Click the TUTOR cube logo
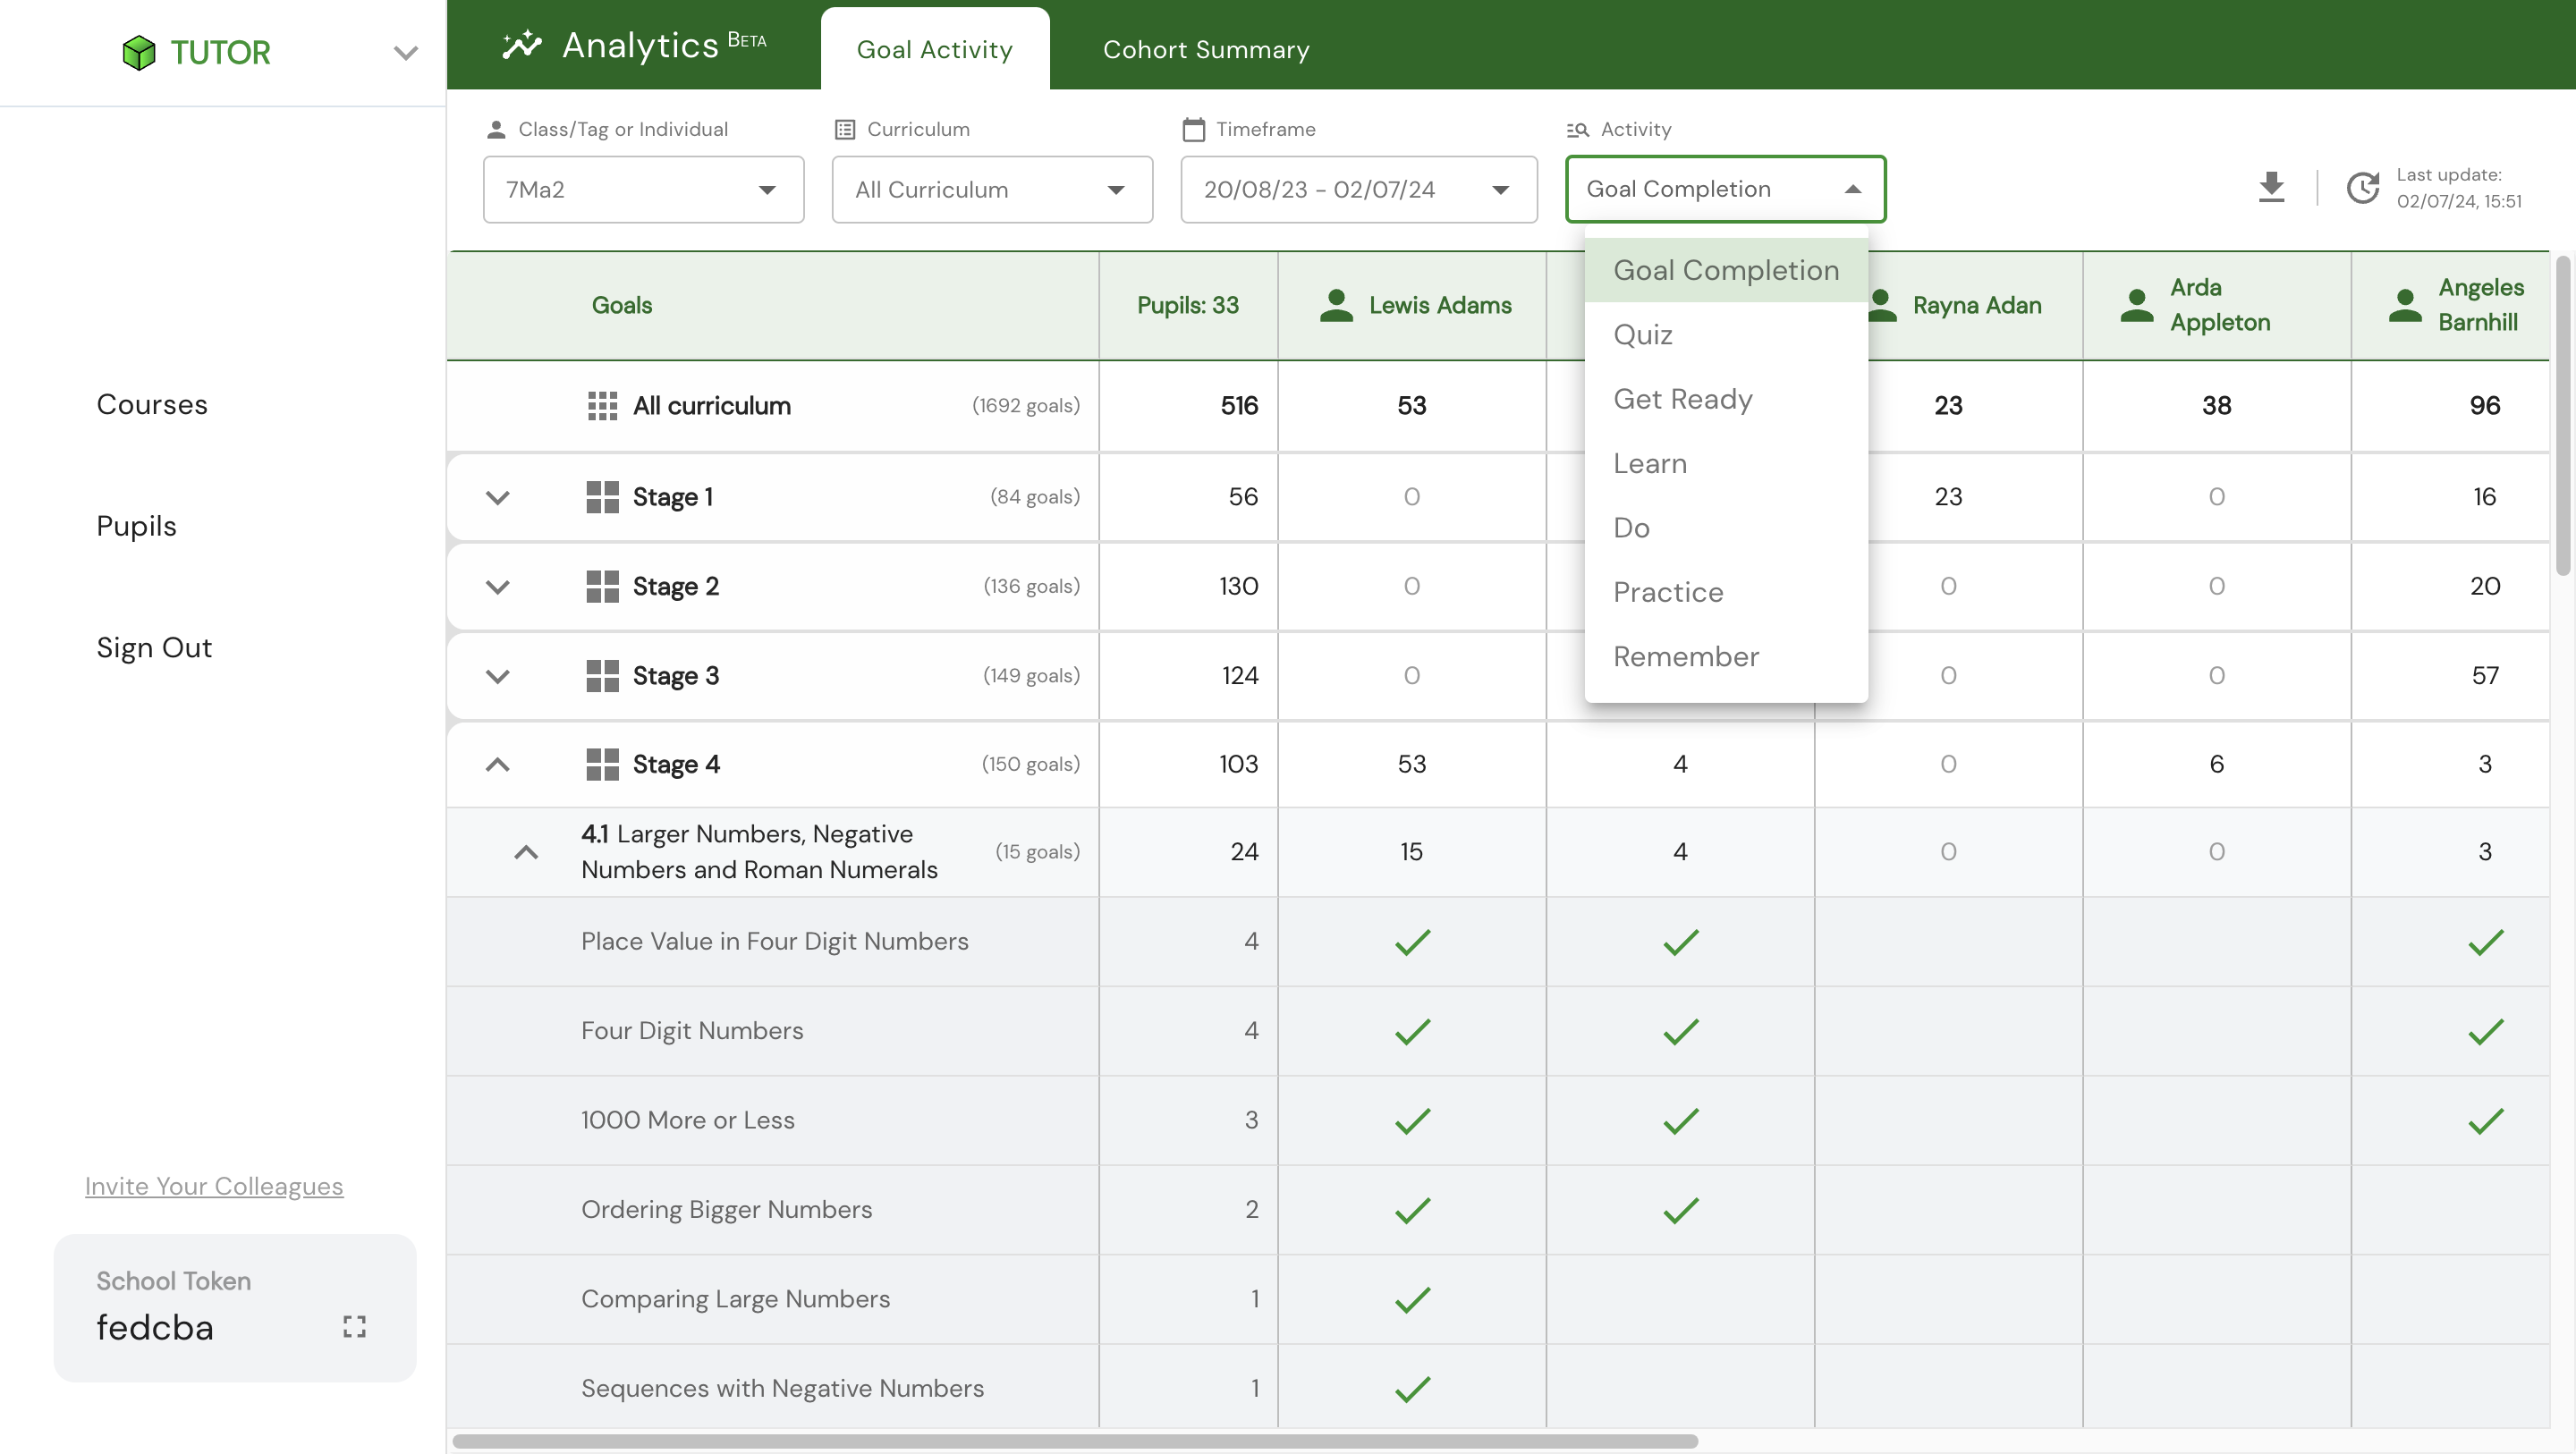Image resolution: width=2576 pixels, height=1454 pixels. (x=138, y=52)
